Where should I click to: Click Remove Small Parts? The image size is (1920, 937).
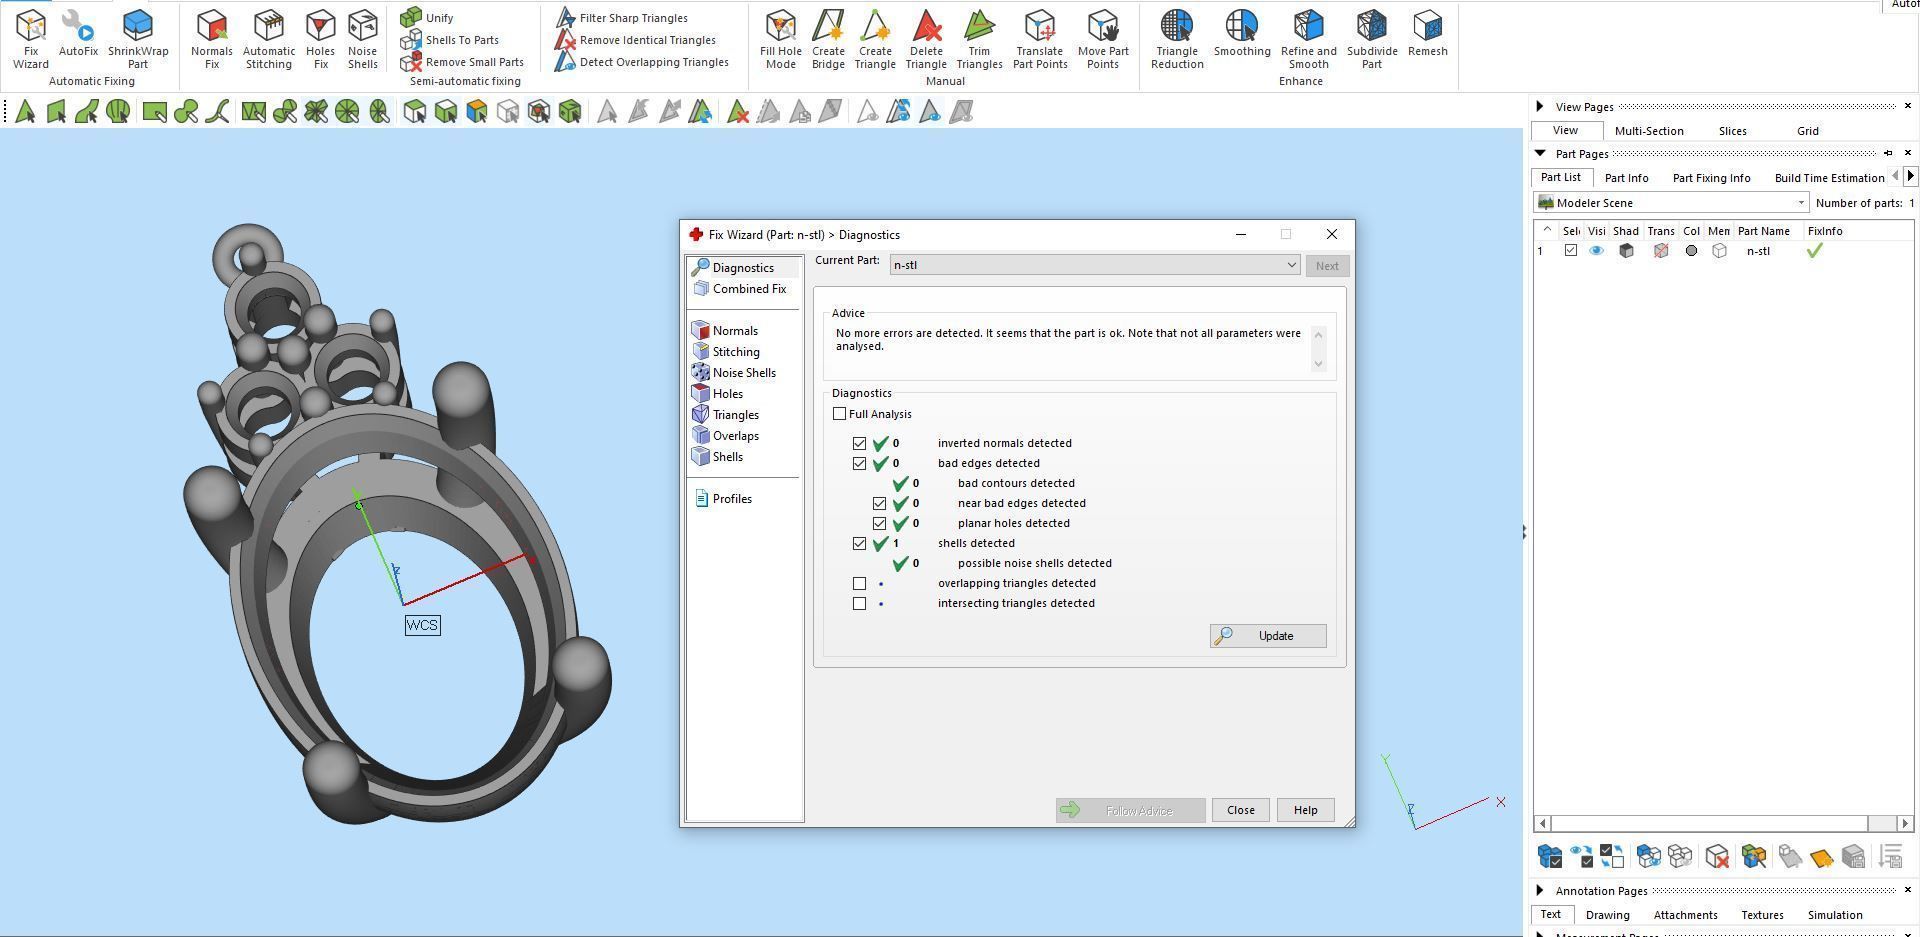pyautogui.click(x=462, y=62)
